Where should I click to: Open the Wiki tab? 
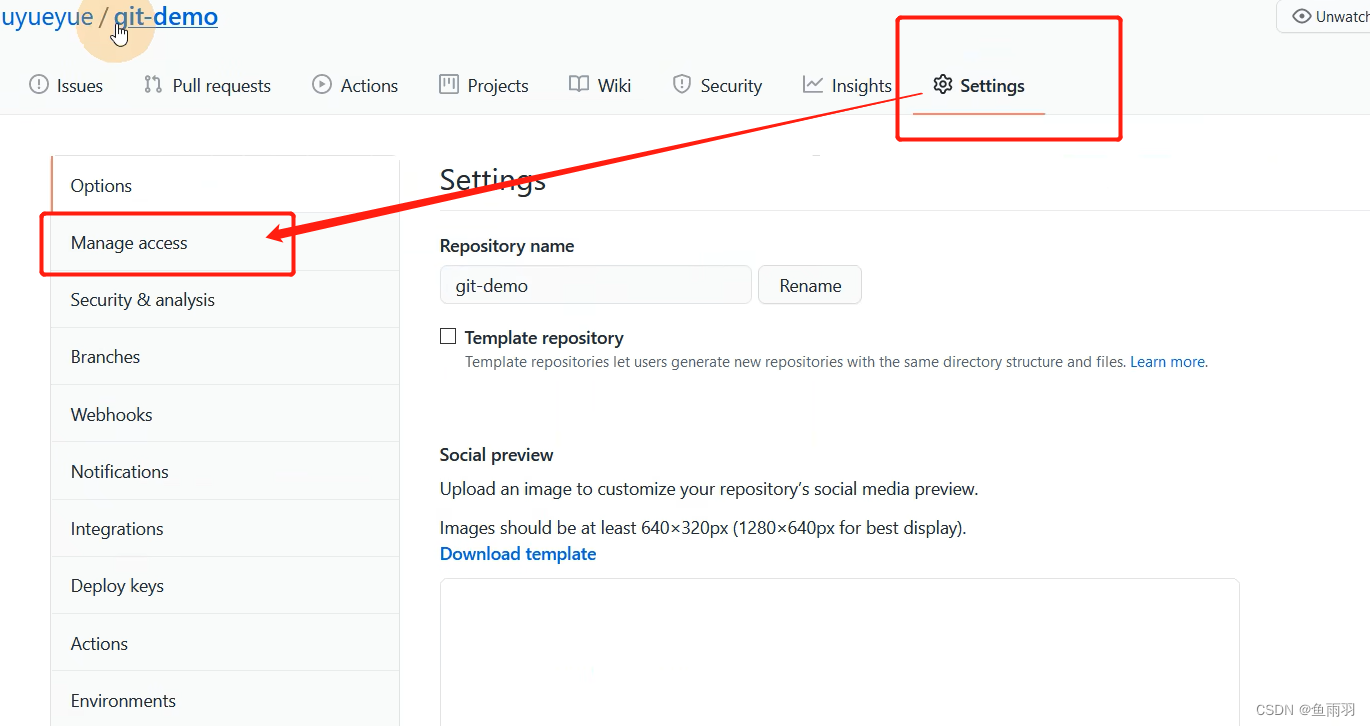click(600, 86)
